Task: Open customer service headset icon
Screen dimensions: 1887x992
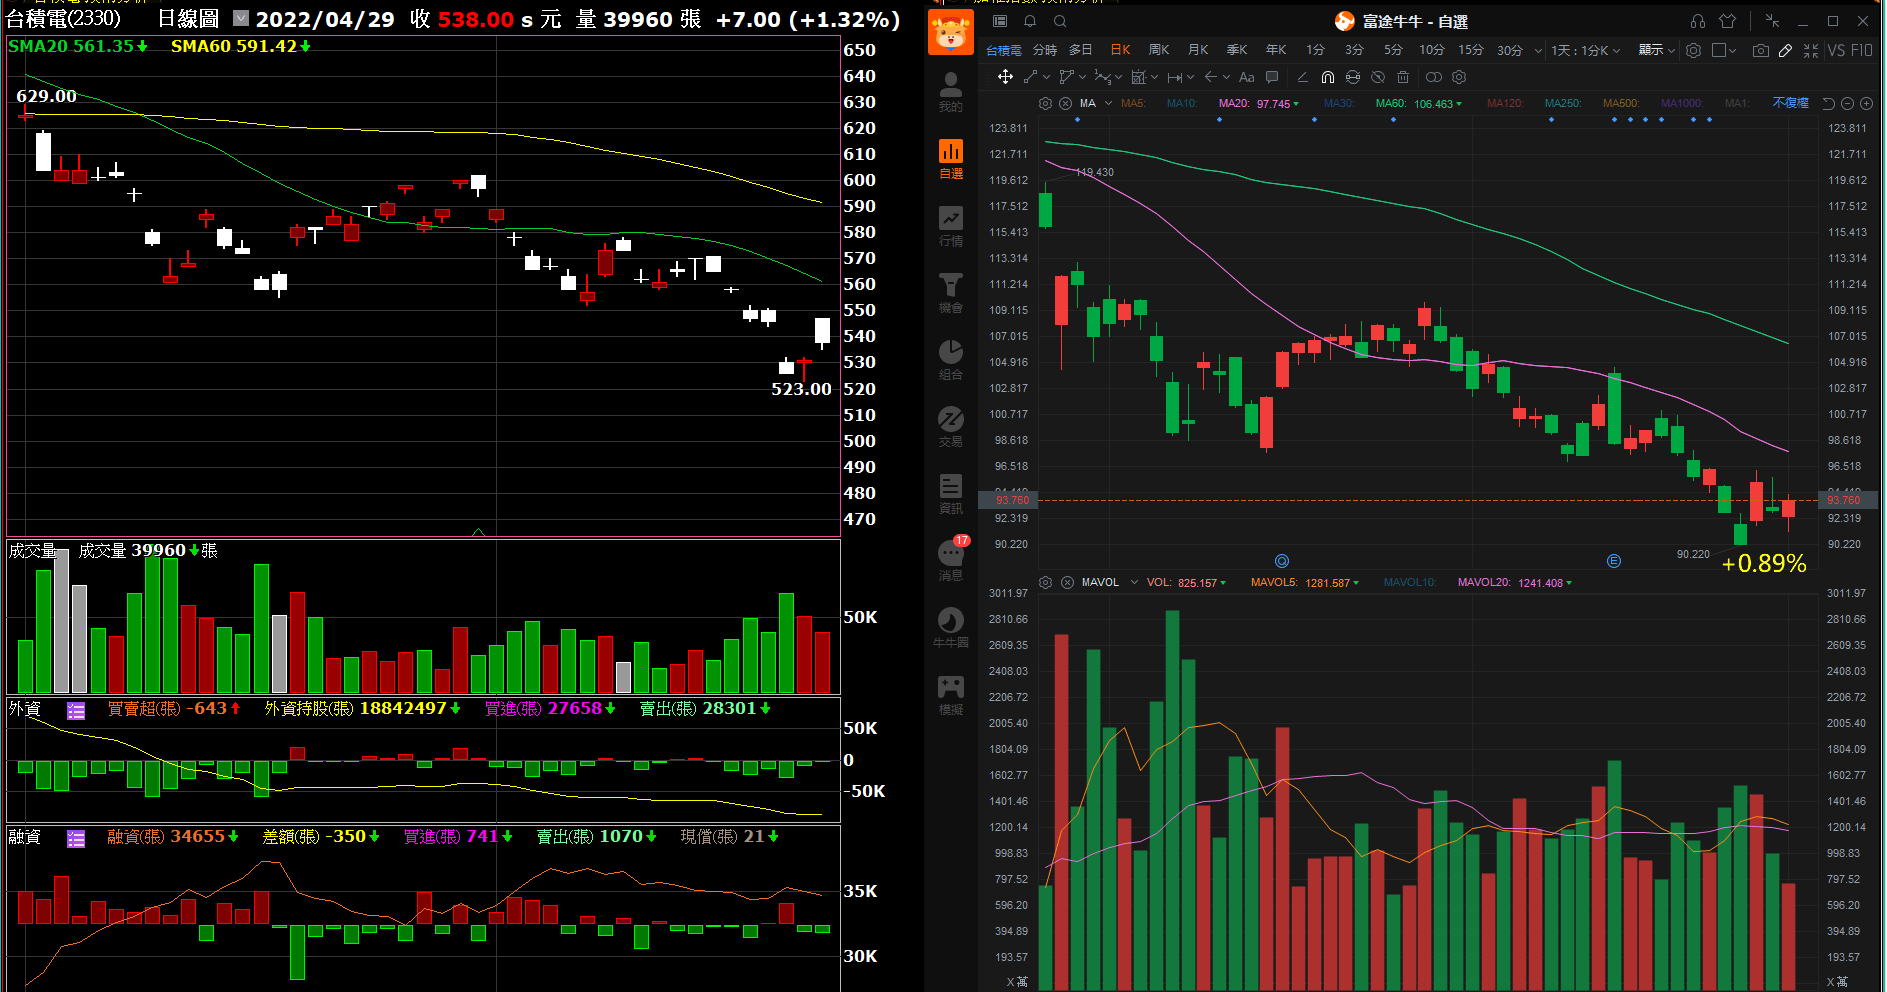Action: point(1698,21)
